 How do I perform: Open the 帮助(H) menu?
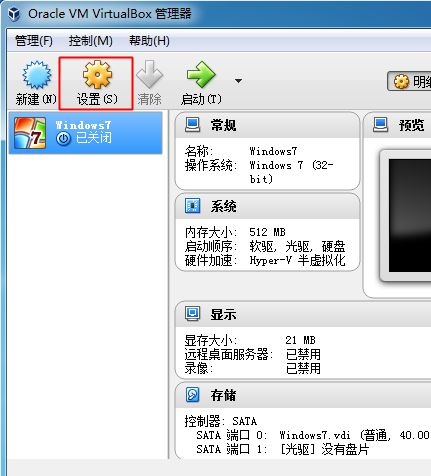click(x=149, y=41)
